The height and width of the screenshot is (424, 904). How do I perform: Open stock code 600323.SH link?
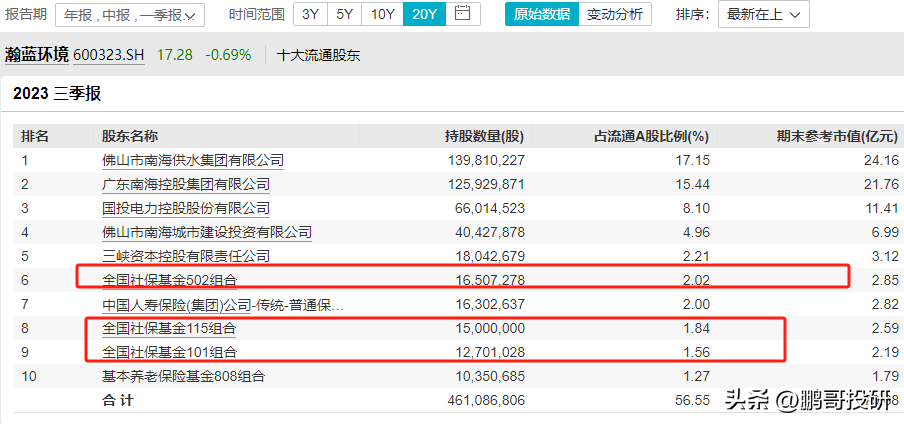point(109,55)
